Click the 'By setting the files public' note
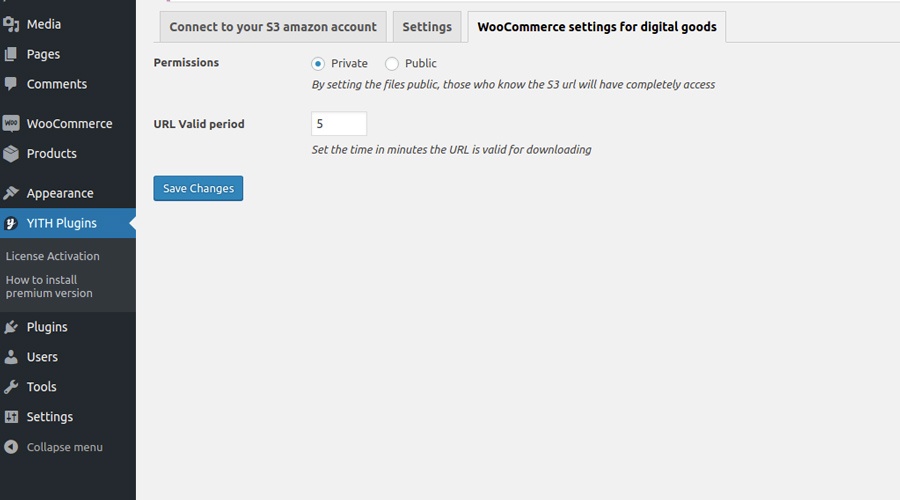This screenshot has height=500, width=900. [x=513, y=85]
